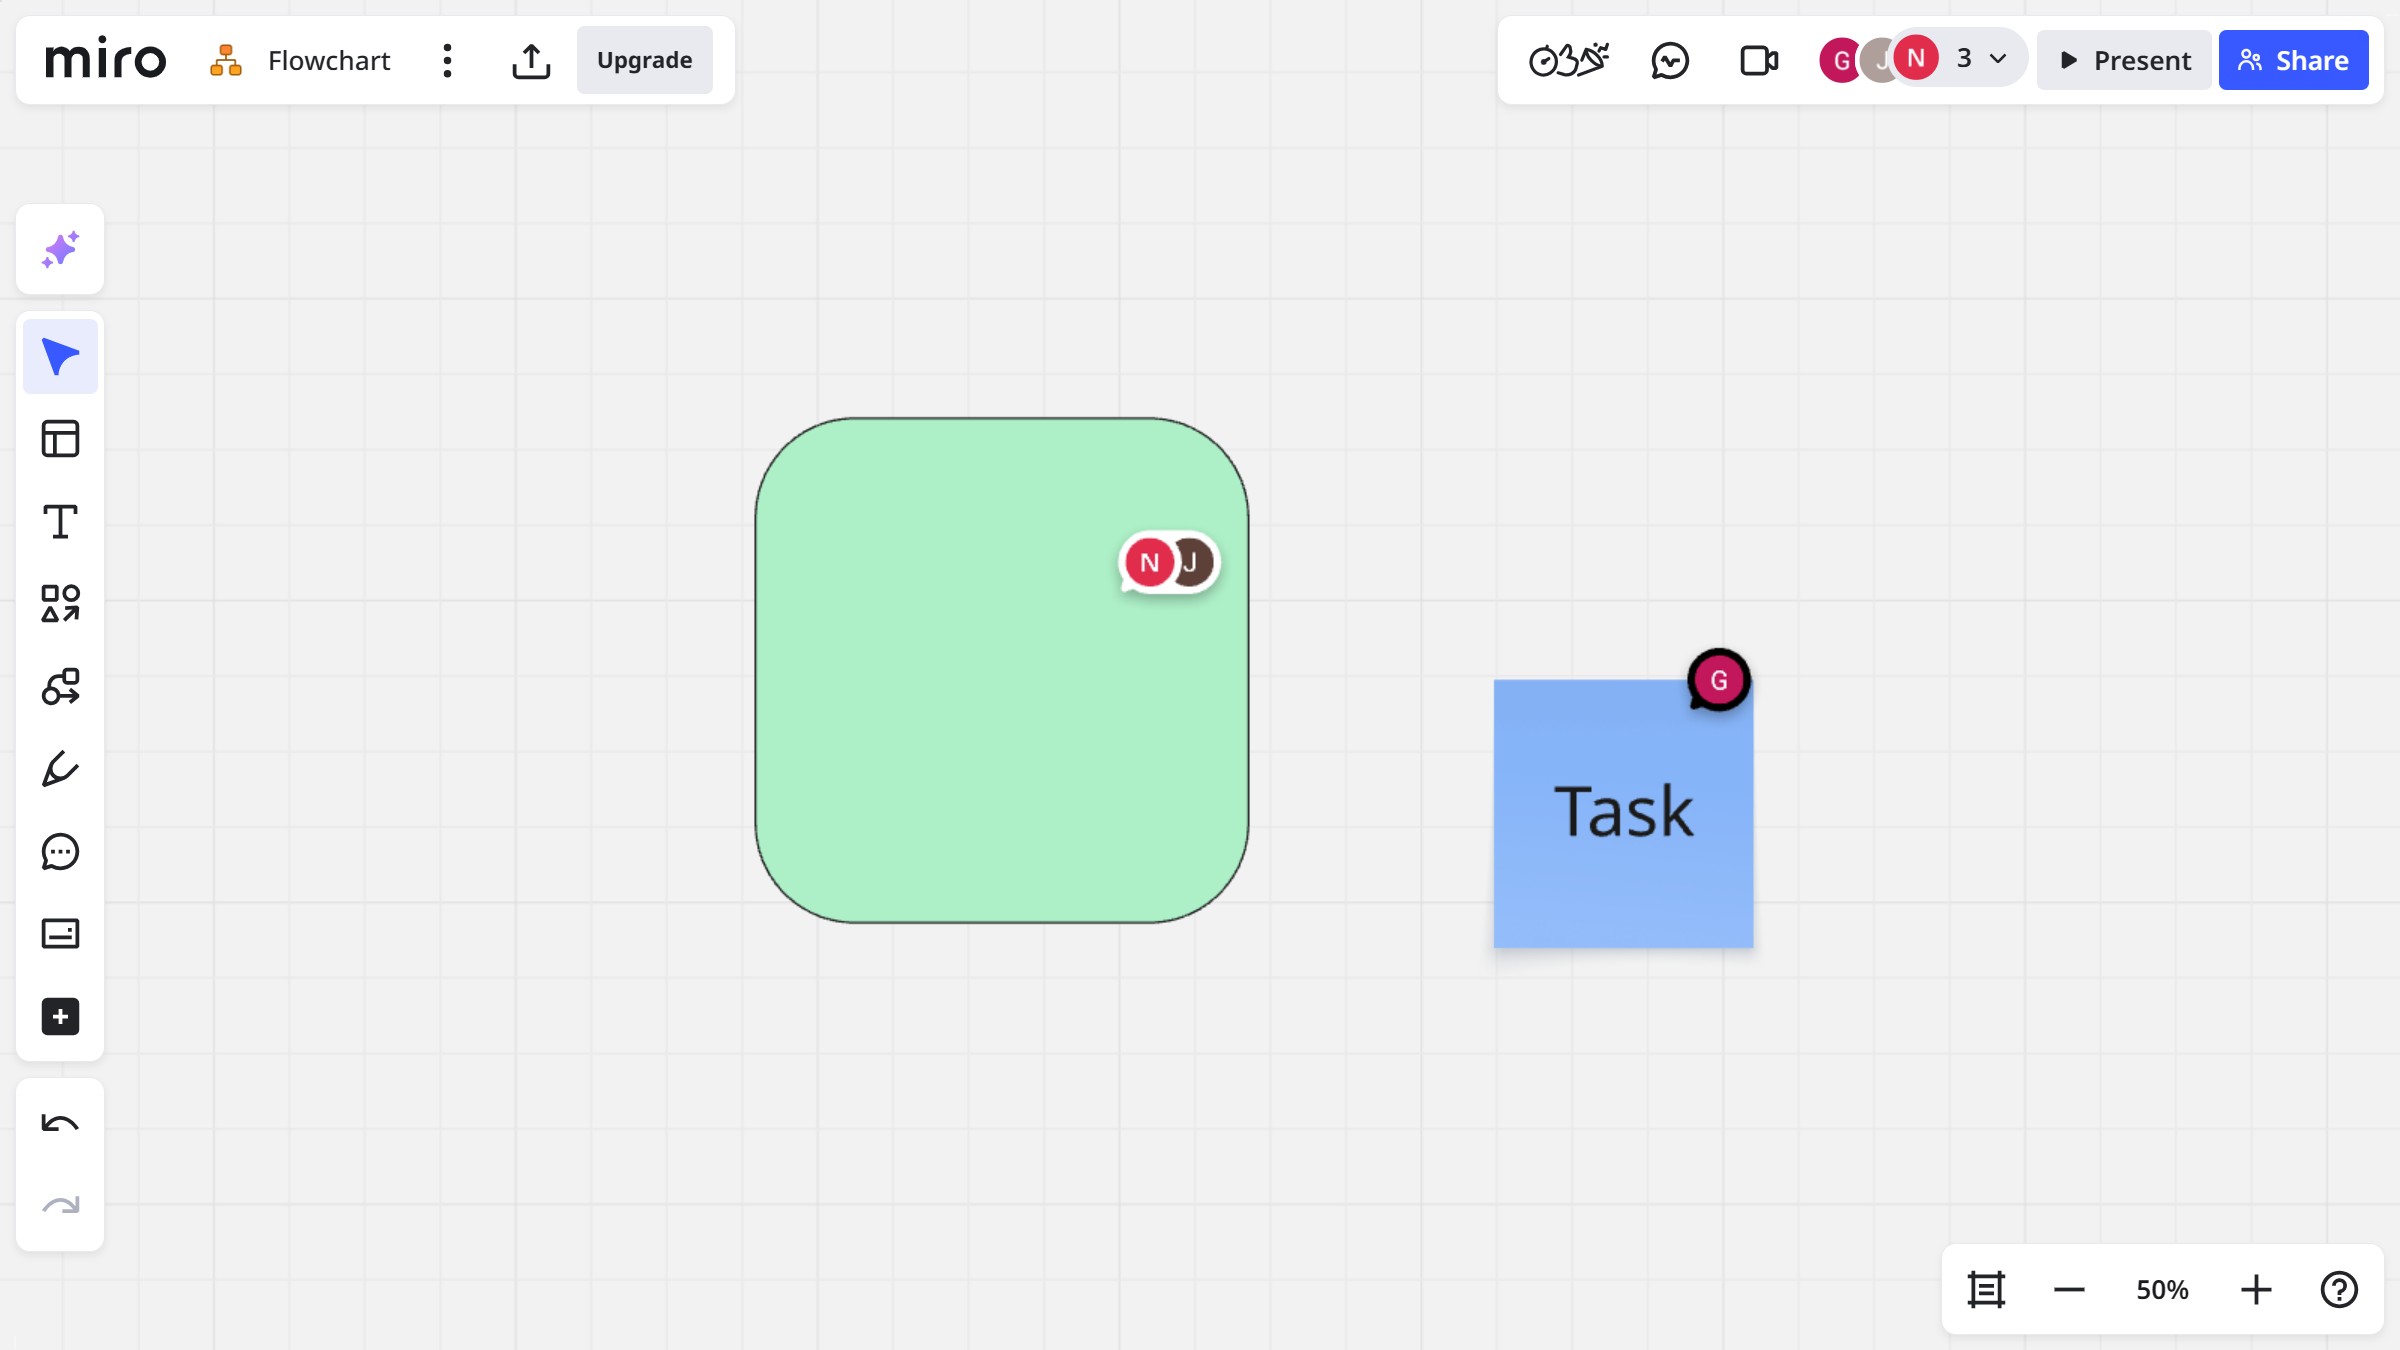The width and height of the screenshot is (2400, 1350).
Task: Select the Pen drawing tool
Action: point(60,769)
